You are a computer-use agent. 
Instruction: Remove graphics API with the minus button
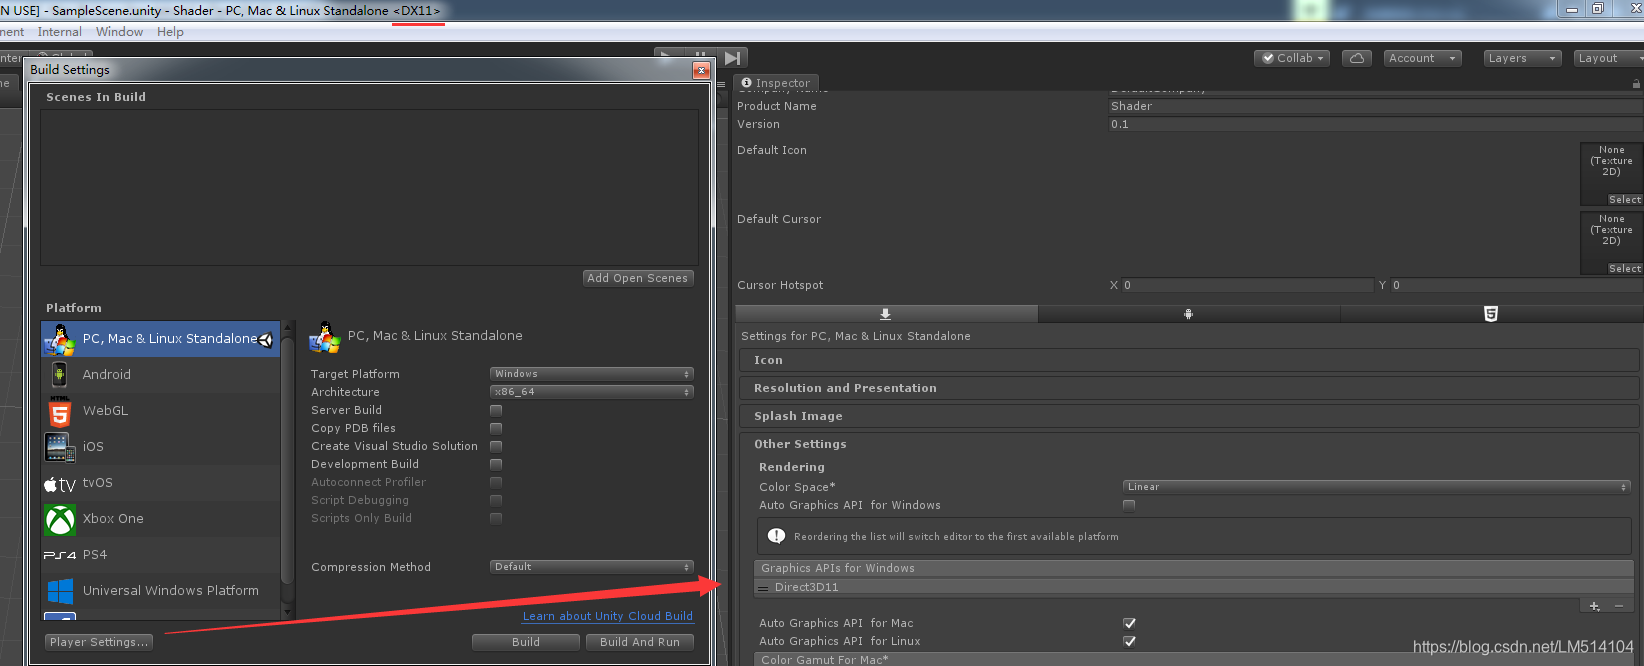pyautogui.click(x=1619, y=606)
